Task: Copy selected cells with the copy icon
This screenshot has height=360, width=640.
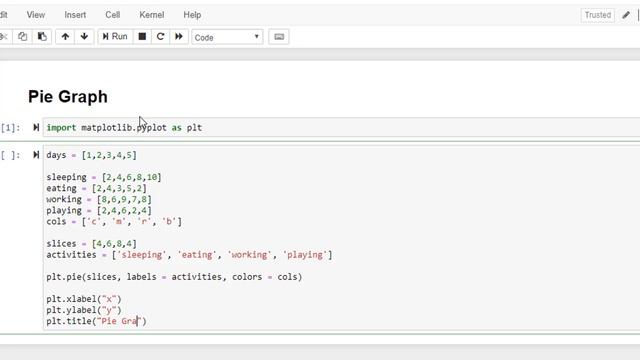Action: (22, 37)
